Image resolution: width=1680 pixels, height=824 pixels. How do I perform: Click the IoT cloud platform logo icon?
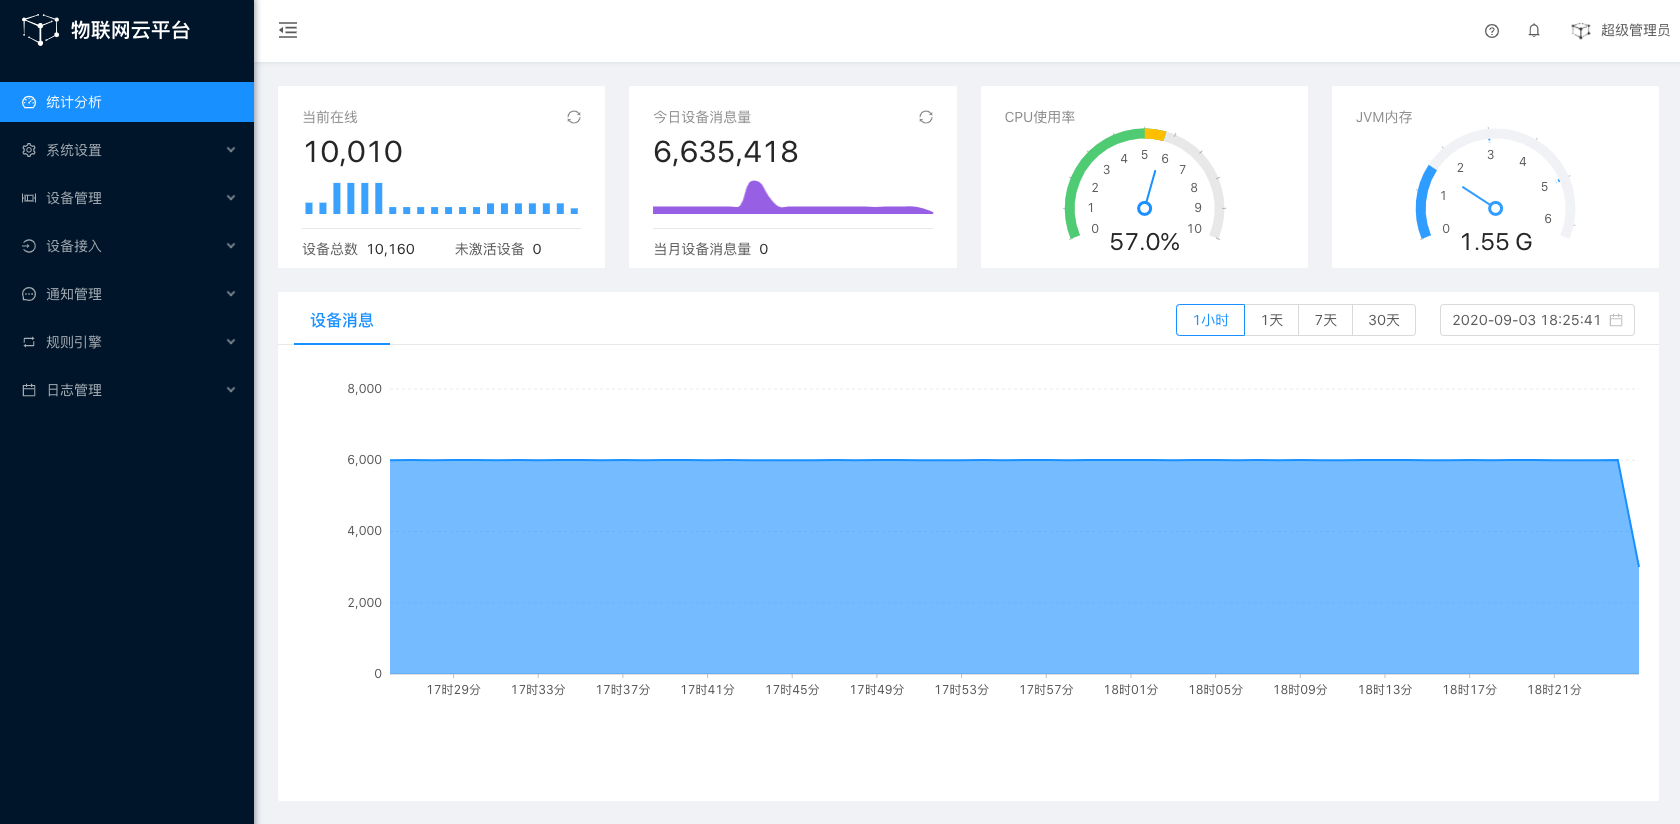point(41,30)
